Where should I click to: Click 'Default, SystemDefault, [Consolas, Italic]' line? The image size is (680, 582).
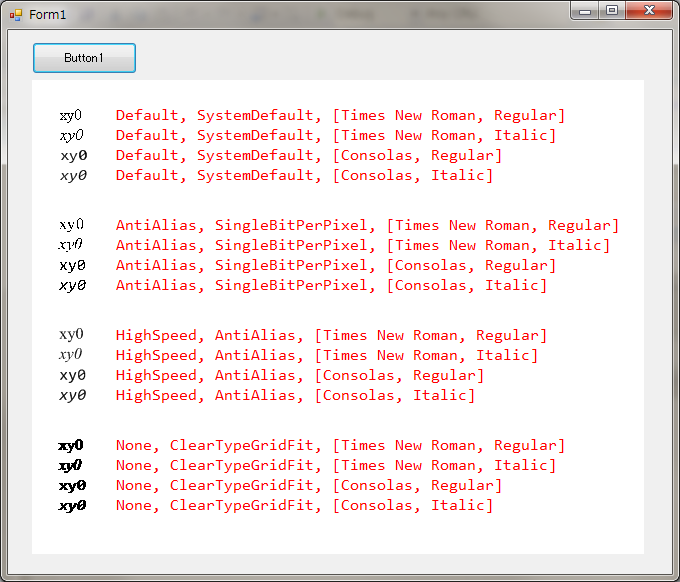click(x=304, y=175)
